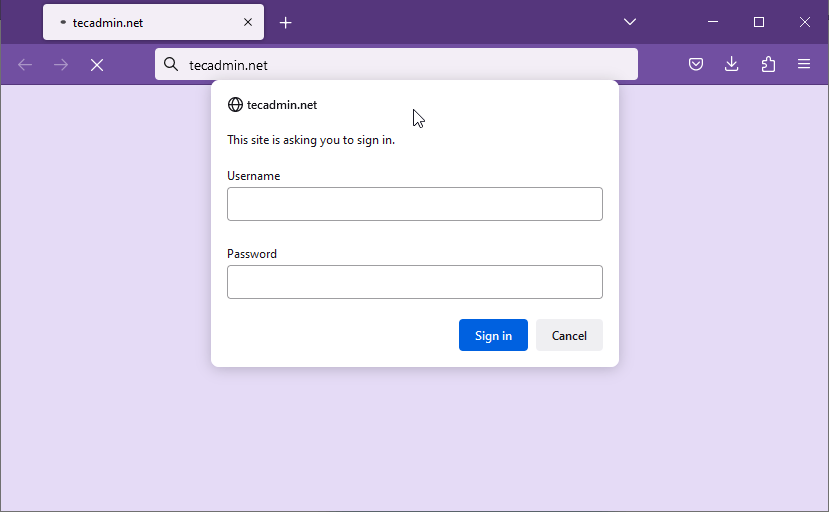Click the Password label

[252, 254]
